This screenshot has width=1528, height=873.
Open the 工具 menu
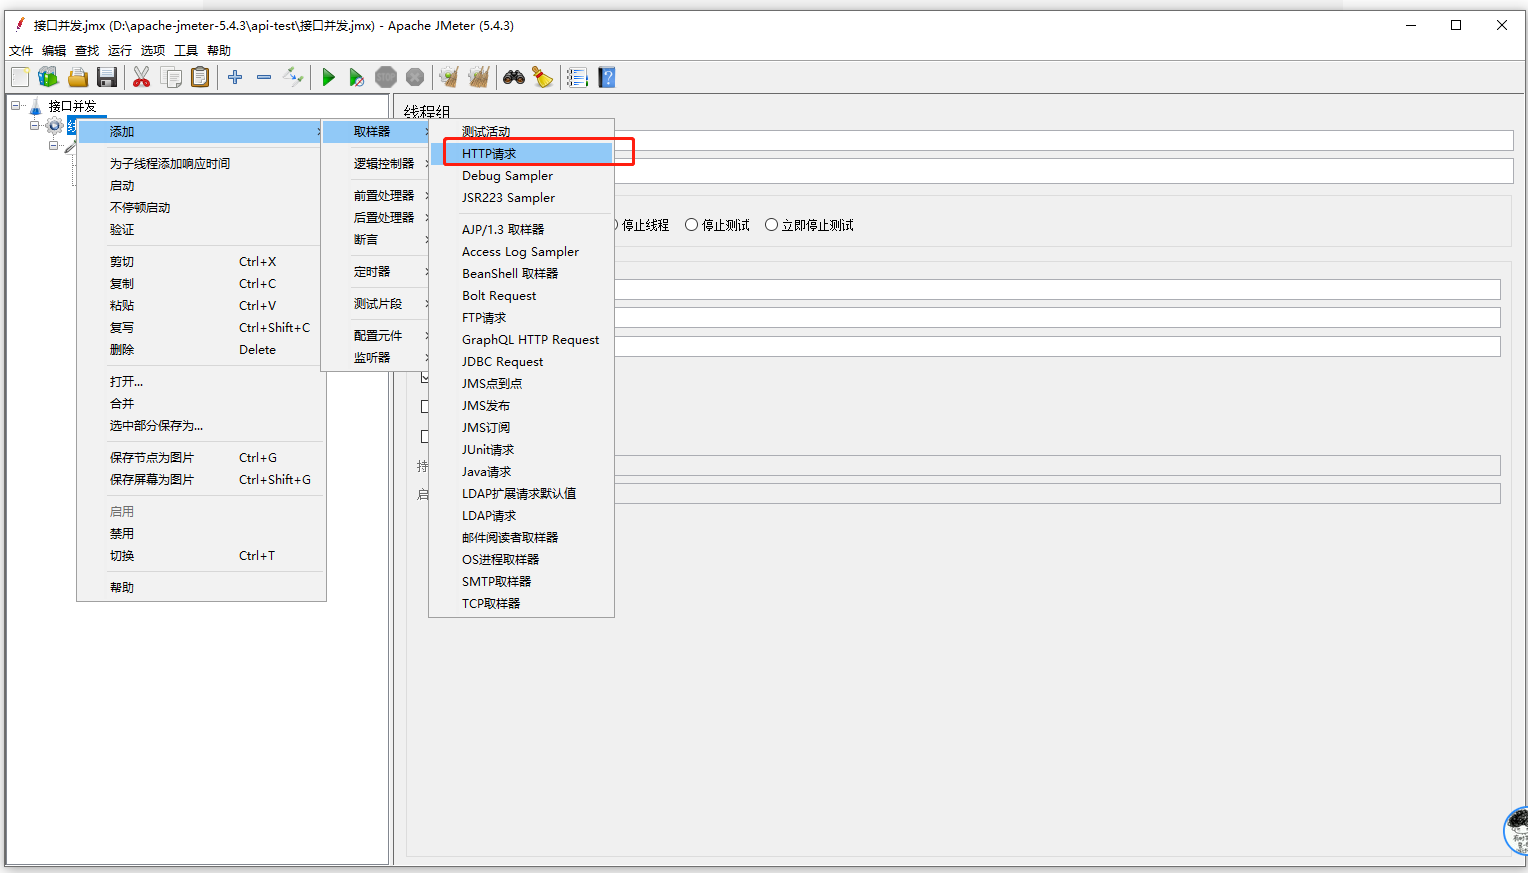186,50
